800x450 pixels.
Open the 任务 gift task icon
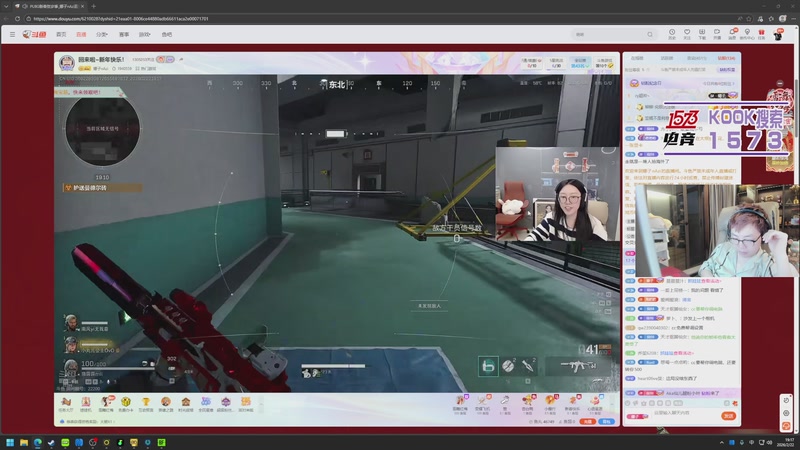tap(762, 34)
